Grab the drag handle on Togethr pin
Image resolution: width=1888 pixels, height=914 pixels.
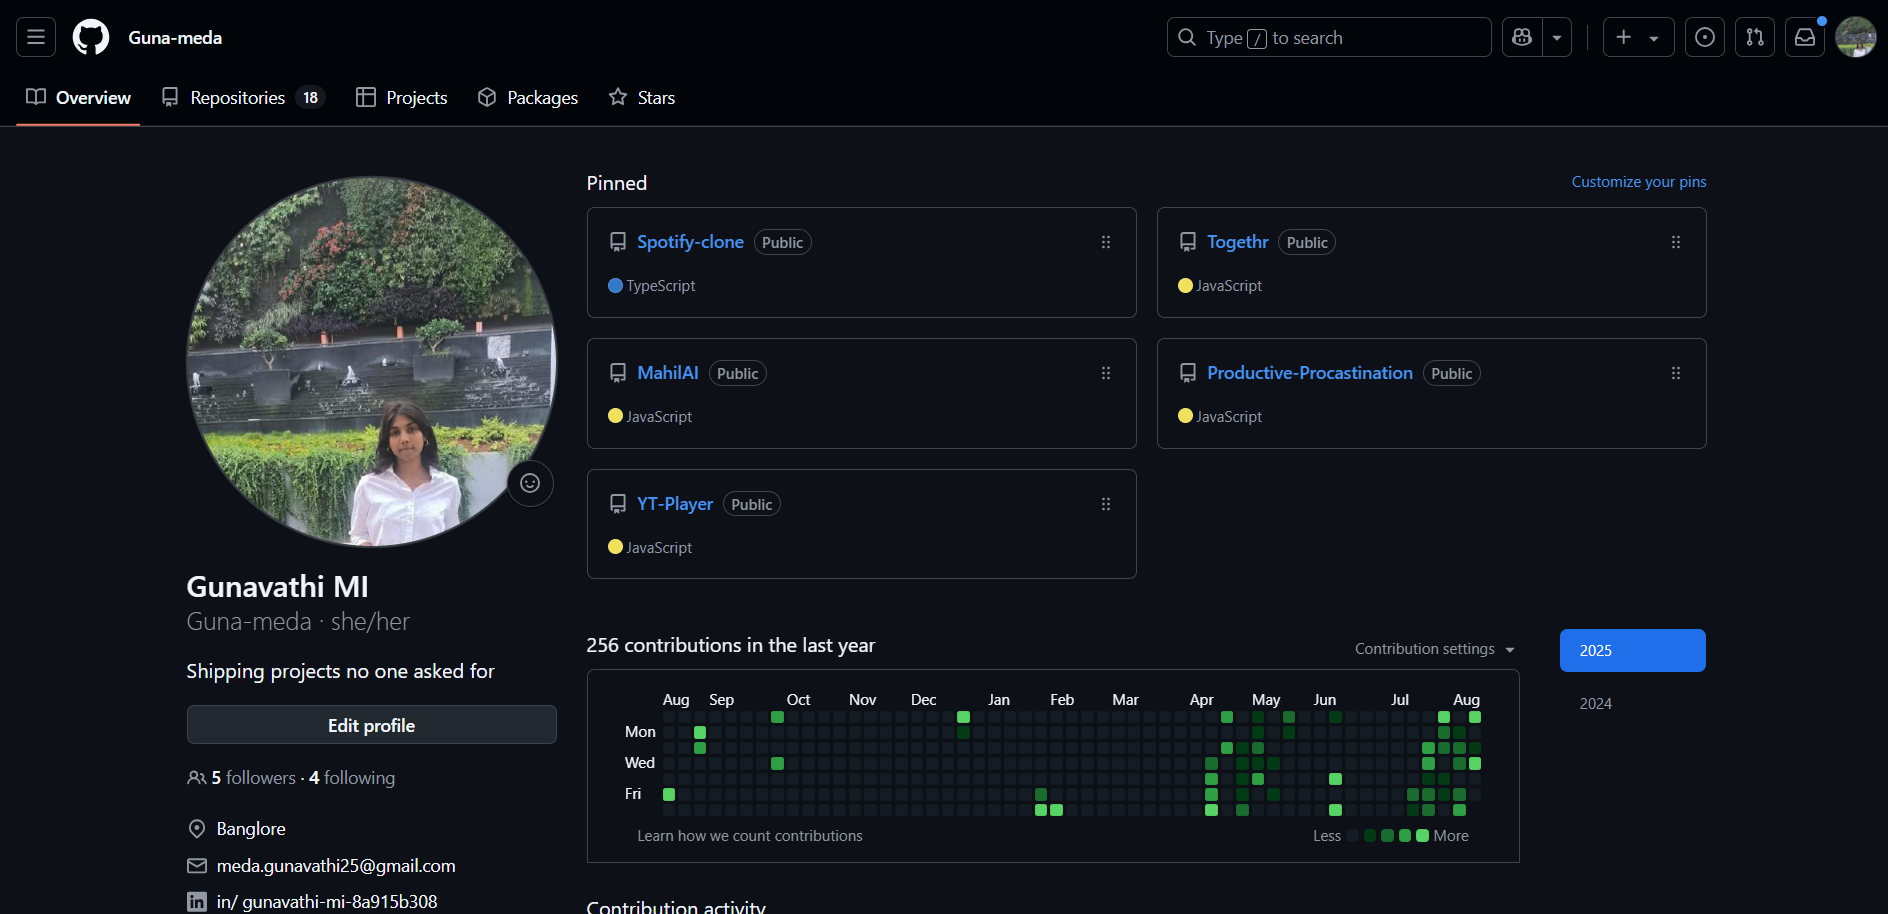[1676, 242]
